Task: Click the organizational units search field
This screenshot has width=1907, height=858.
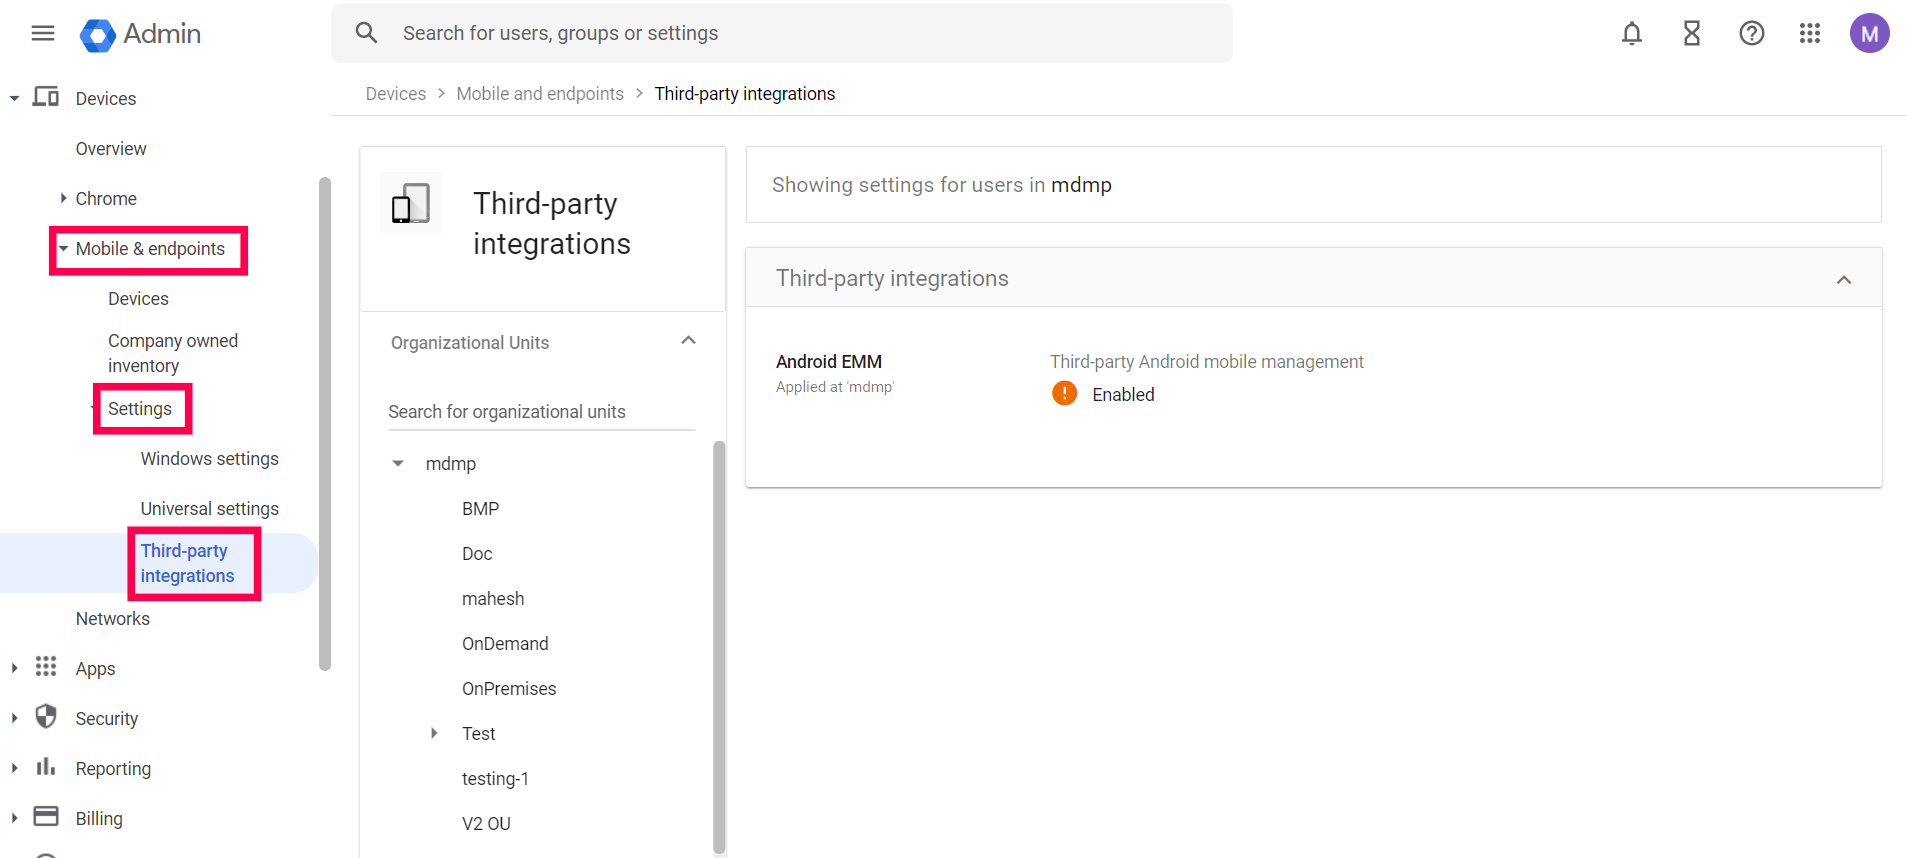Action: [540, 412]
